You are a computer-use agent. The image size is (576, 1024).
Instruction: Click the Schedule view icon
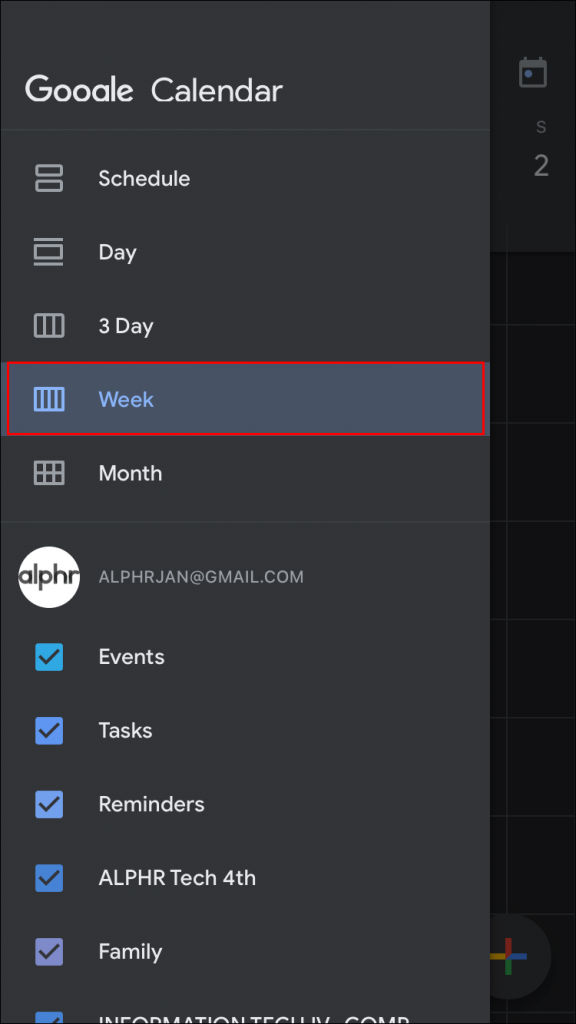pyautogui.click(x=49, y=178)
